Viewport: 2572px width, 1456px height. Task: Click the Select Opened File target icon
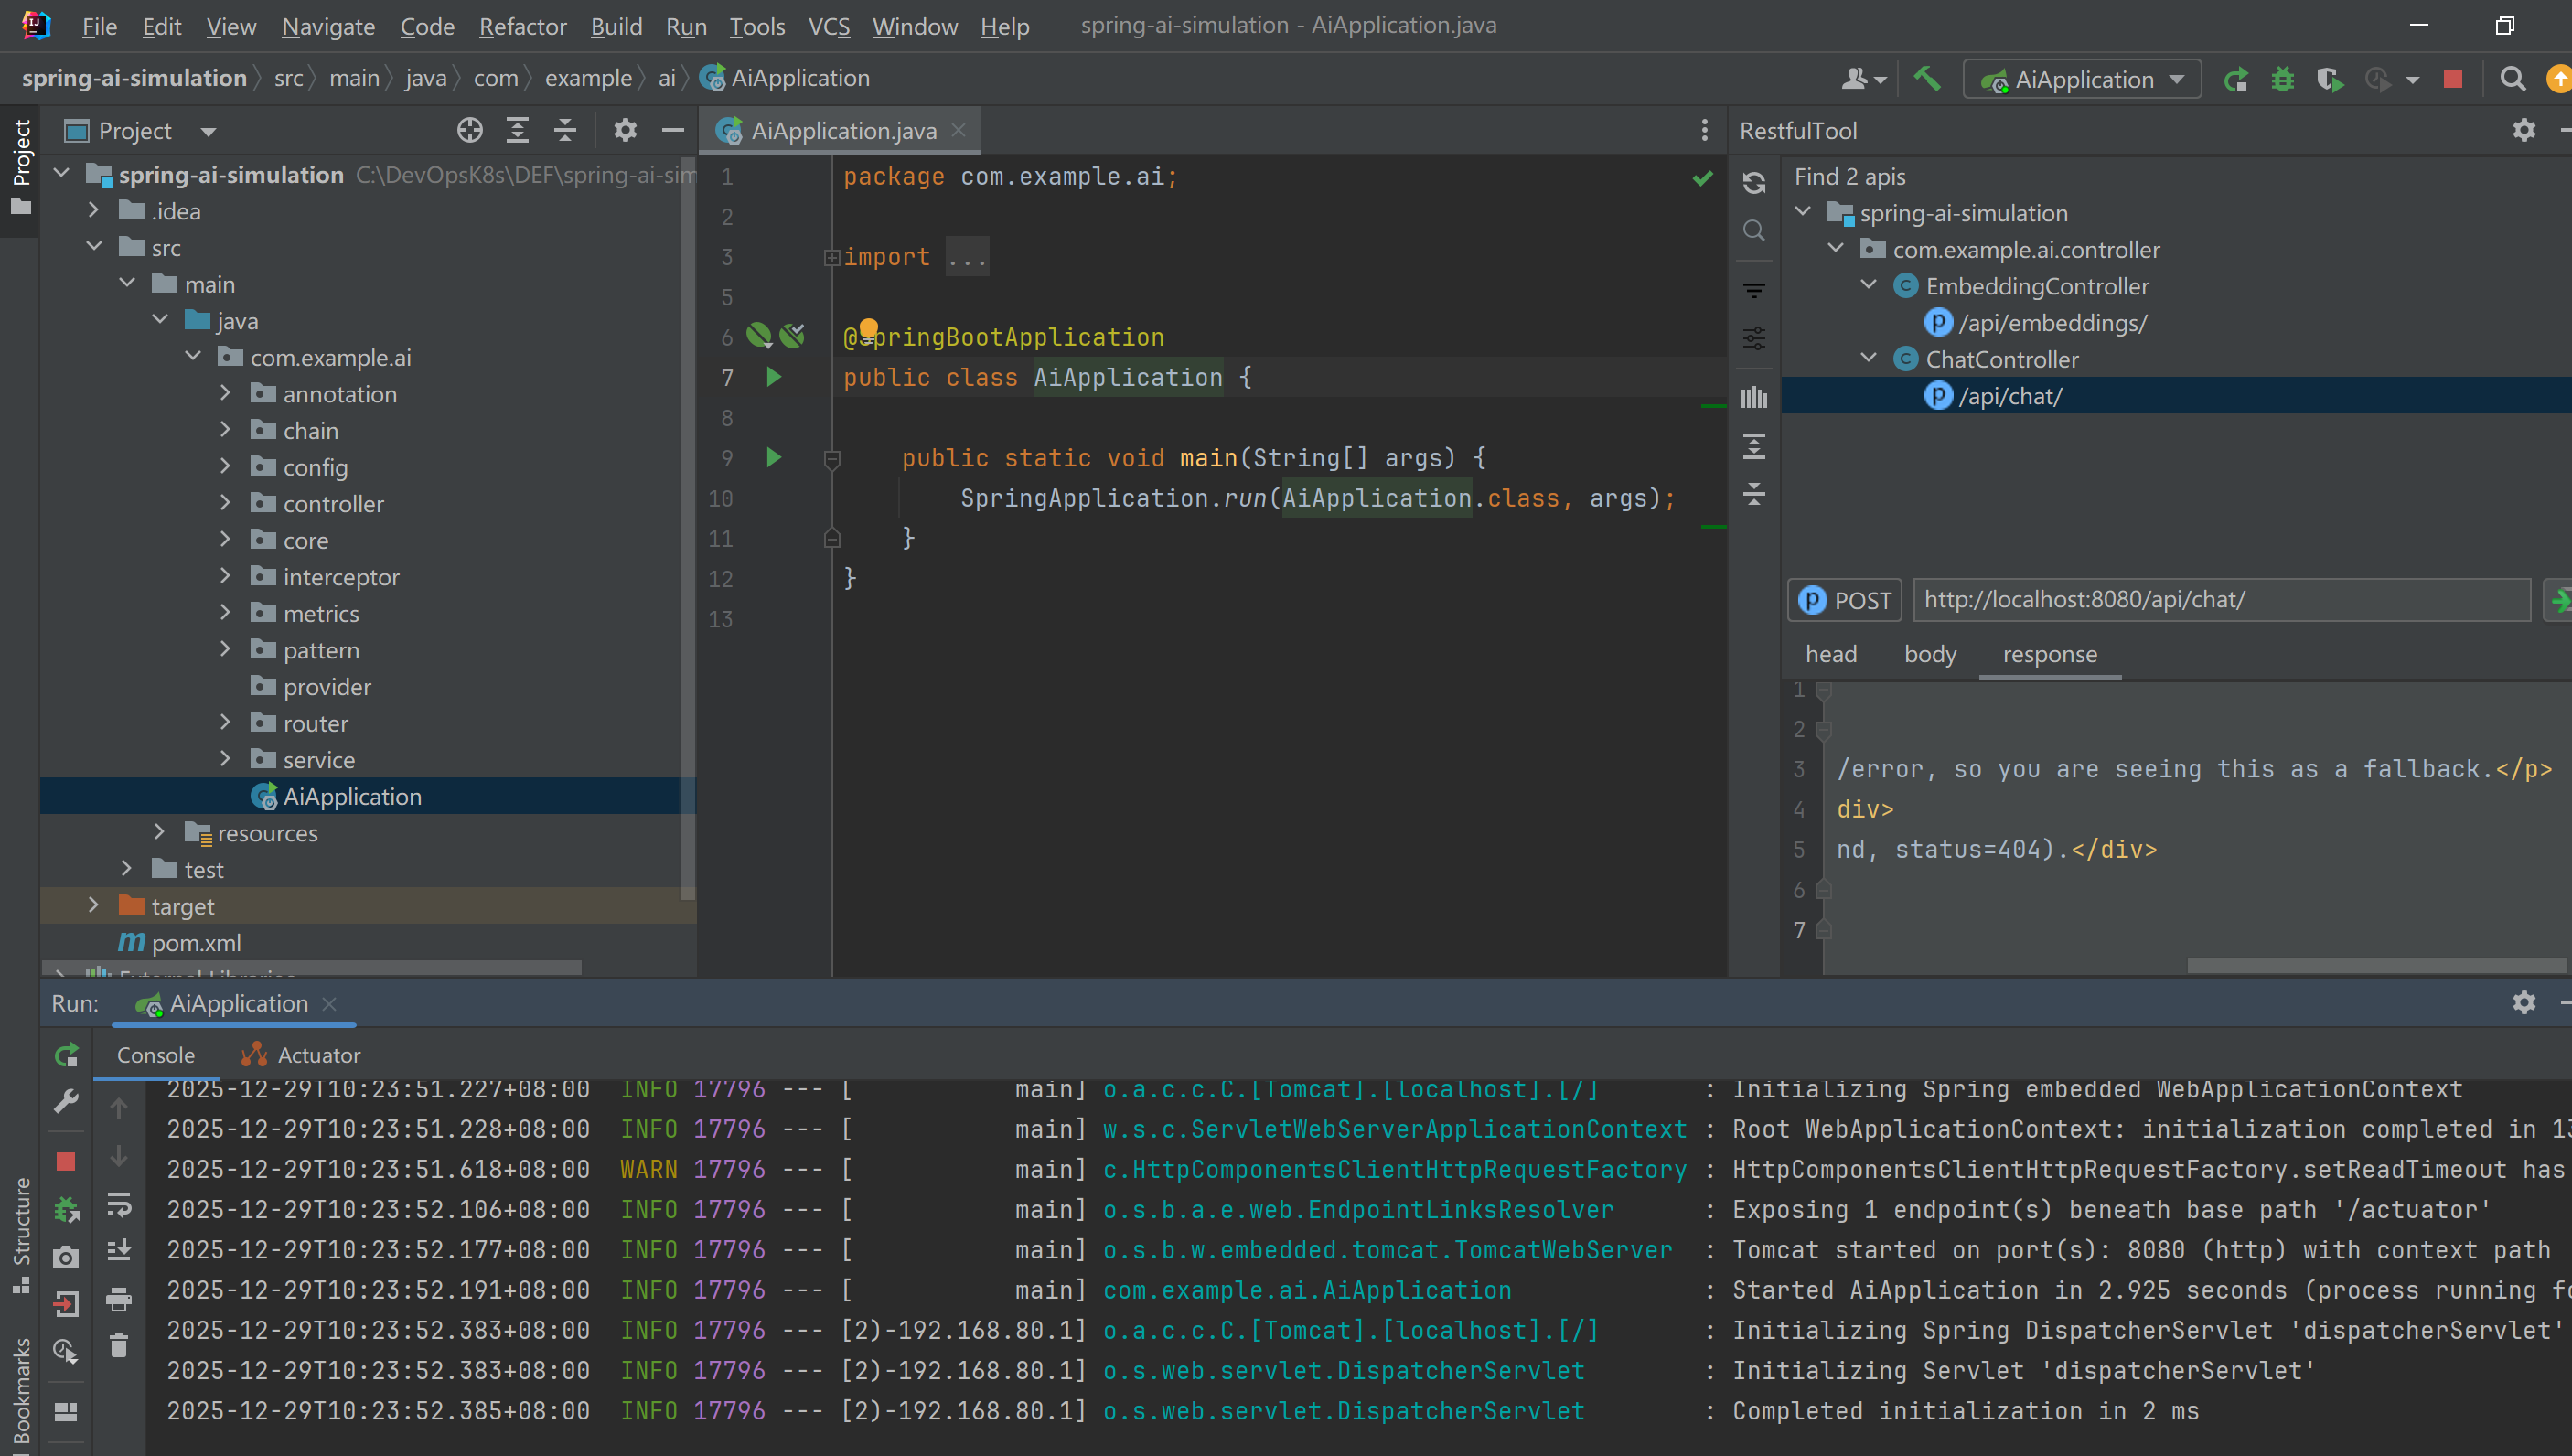(469, 130)
